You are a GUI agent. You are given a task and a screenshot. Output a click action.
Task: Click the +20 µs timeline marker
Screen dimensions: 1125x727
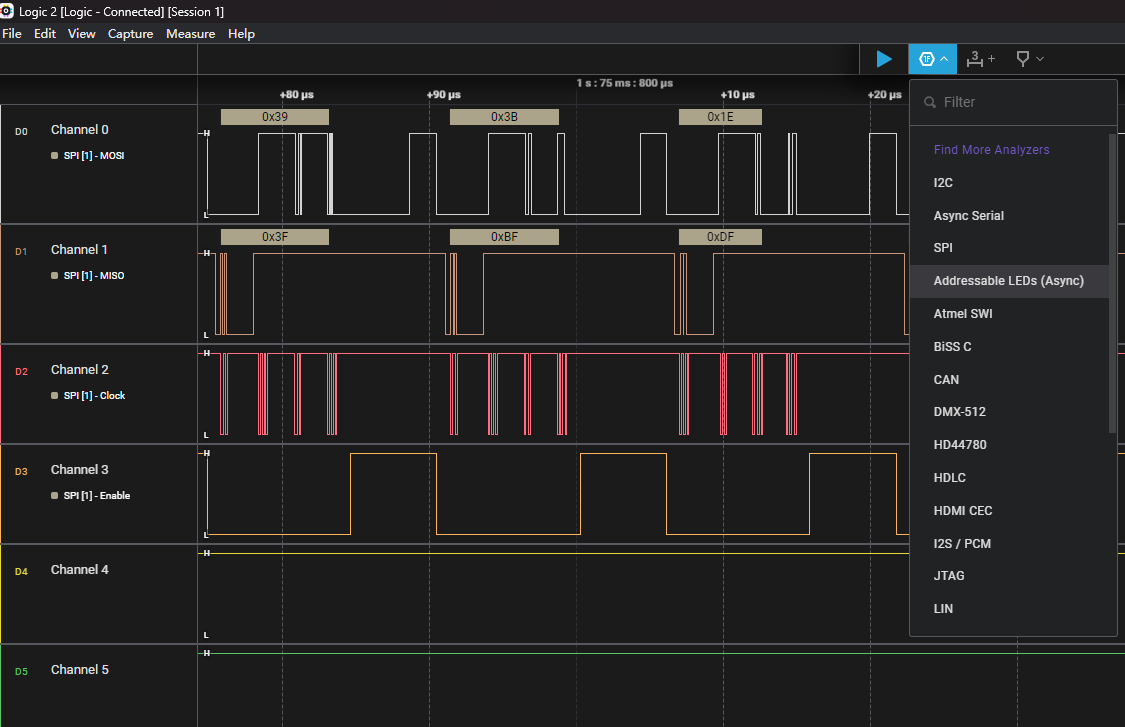[x=885, y=95]
